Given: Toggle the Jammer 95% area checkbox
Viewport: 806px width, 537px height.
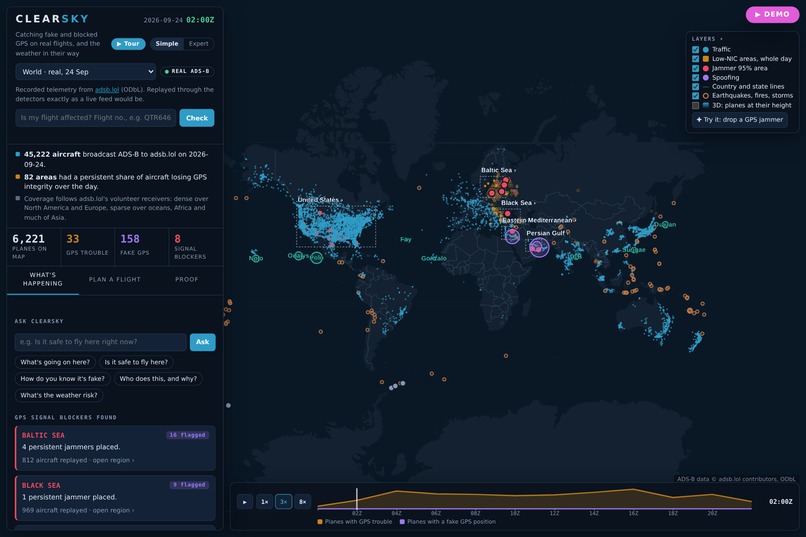Looking at the screenshot, I should [x=695, y=68].
